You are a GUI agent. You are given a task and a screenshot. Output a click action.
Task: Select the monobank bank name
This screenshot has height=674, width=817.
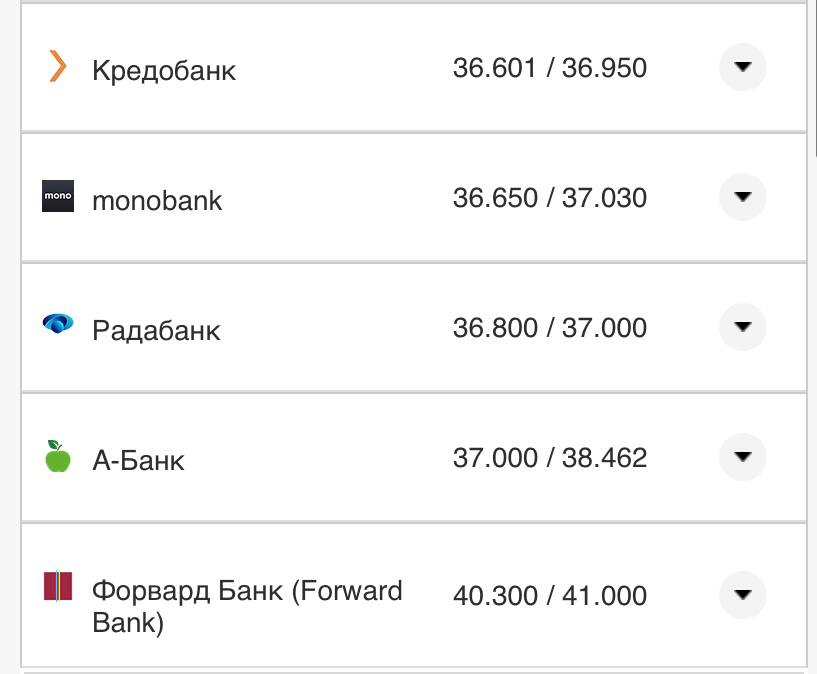[157, 200]
